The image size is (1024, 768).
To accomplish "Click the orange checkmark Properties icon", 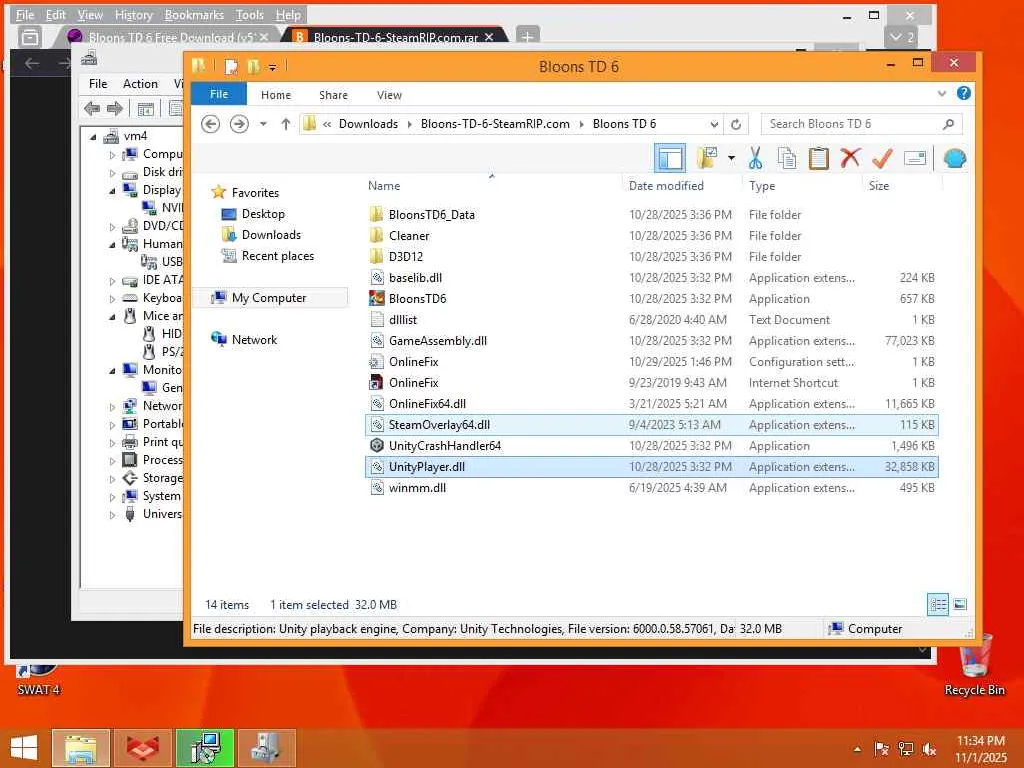I will click(882, 158).
